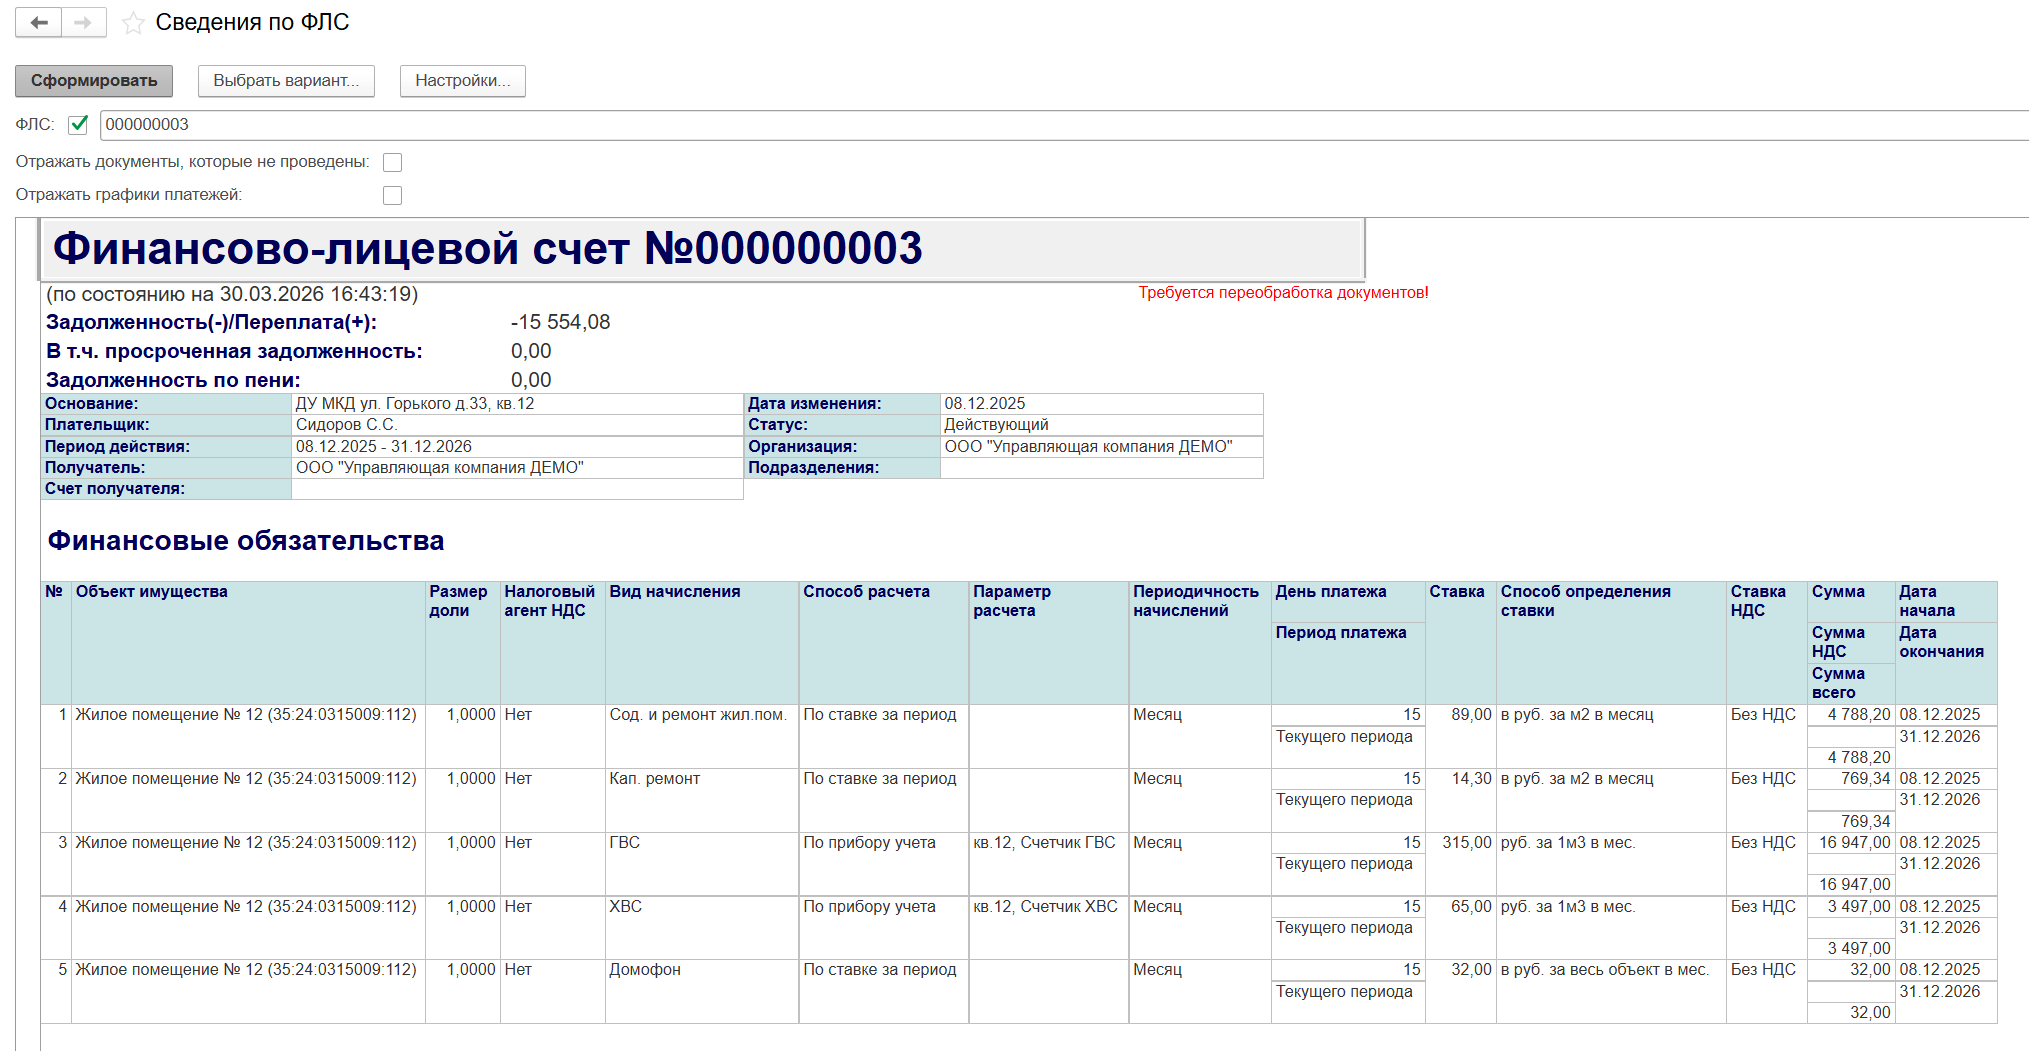The width and height of the screenshot is (2029, 1051).
Task: Select the Счетчик ХВС parameter cell
Action: click(x=1049, y=928)
